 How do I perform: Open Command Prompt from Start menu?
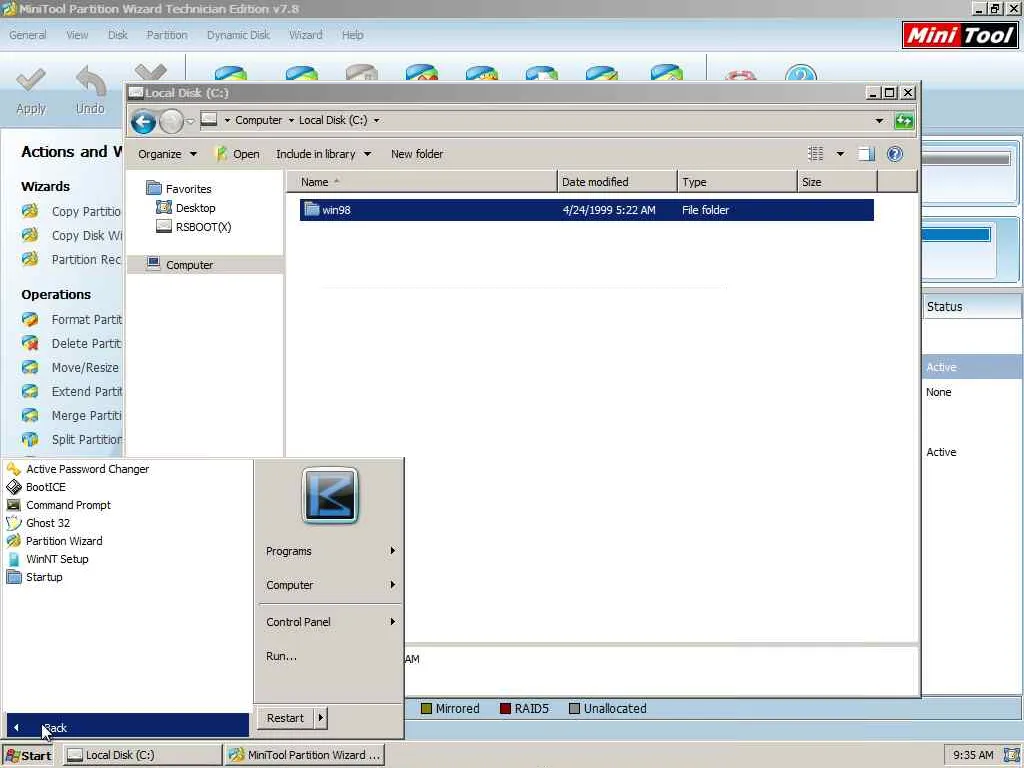coord(68,505)
